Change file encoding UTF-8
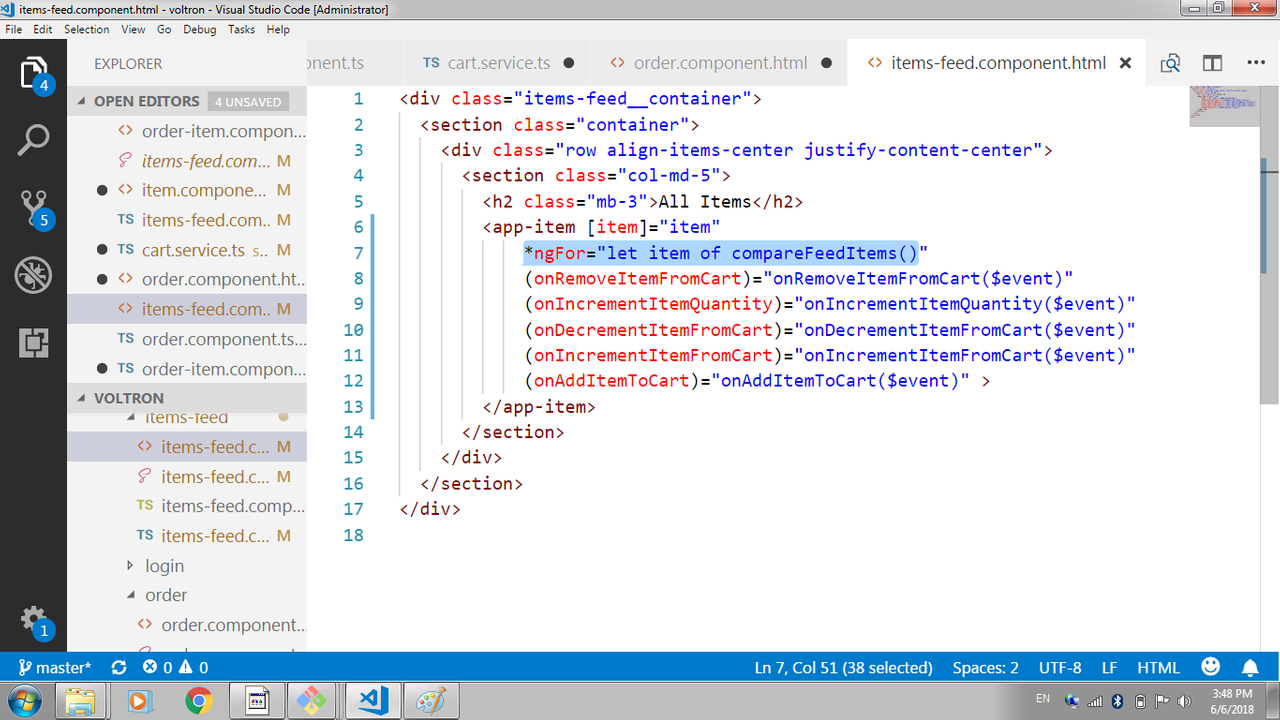 pyautogui.click(x=1060, y=667)
